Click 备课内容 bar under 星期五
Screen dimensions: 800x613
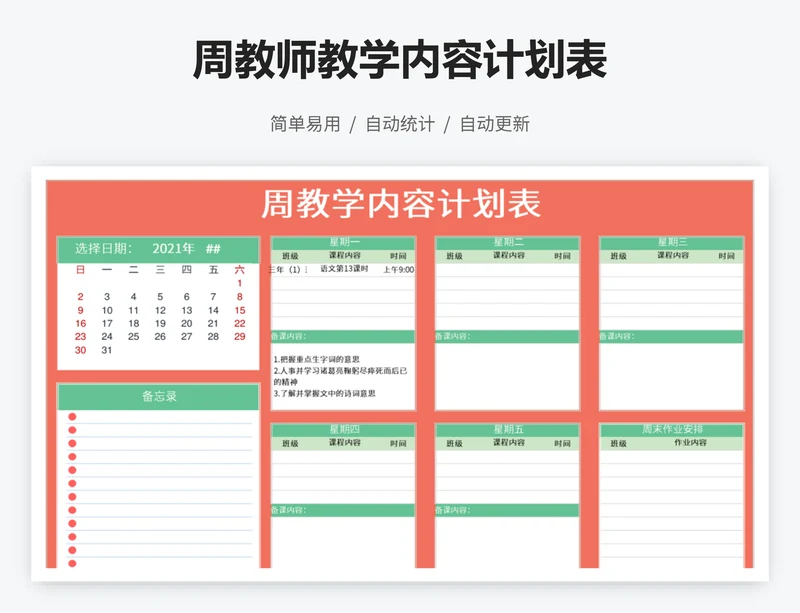[x=508, y=510]
